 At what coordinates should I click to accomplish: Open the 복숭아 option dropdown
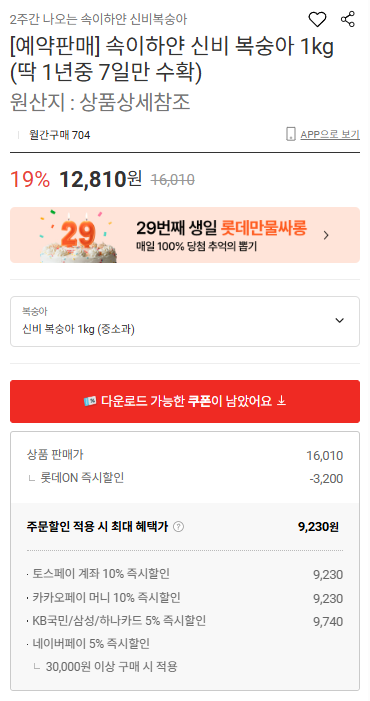coord(185,321)
